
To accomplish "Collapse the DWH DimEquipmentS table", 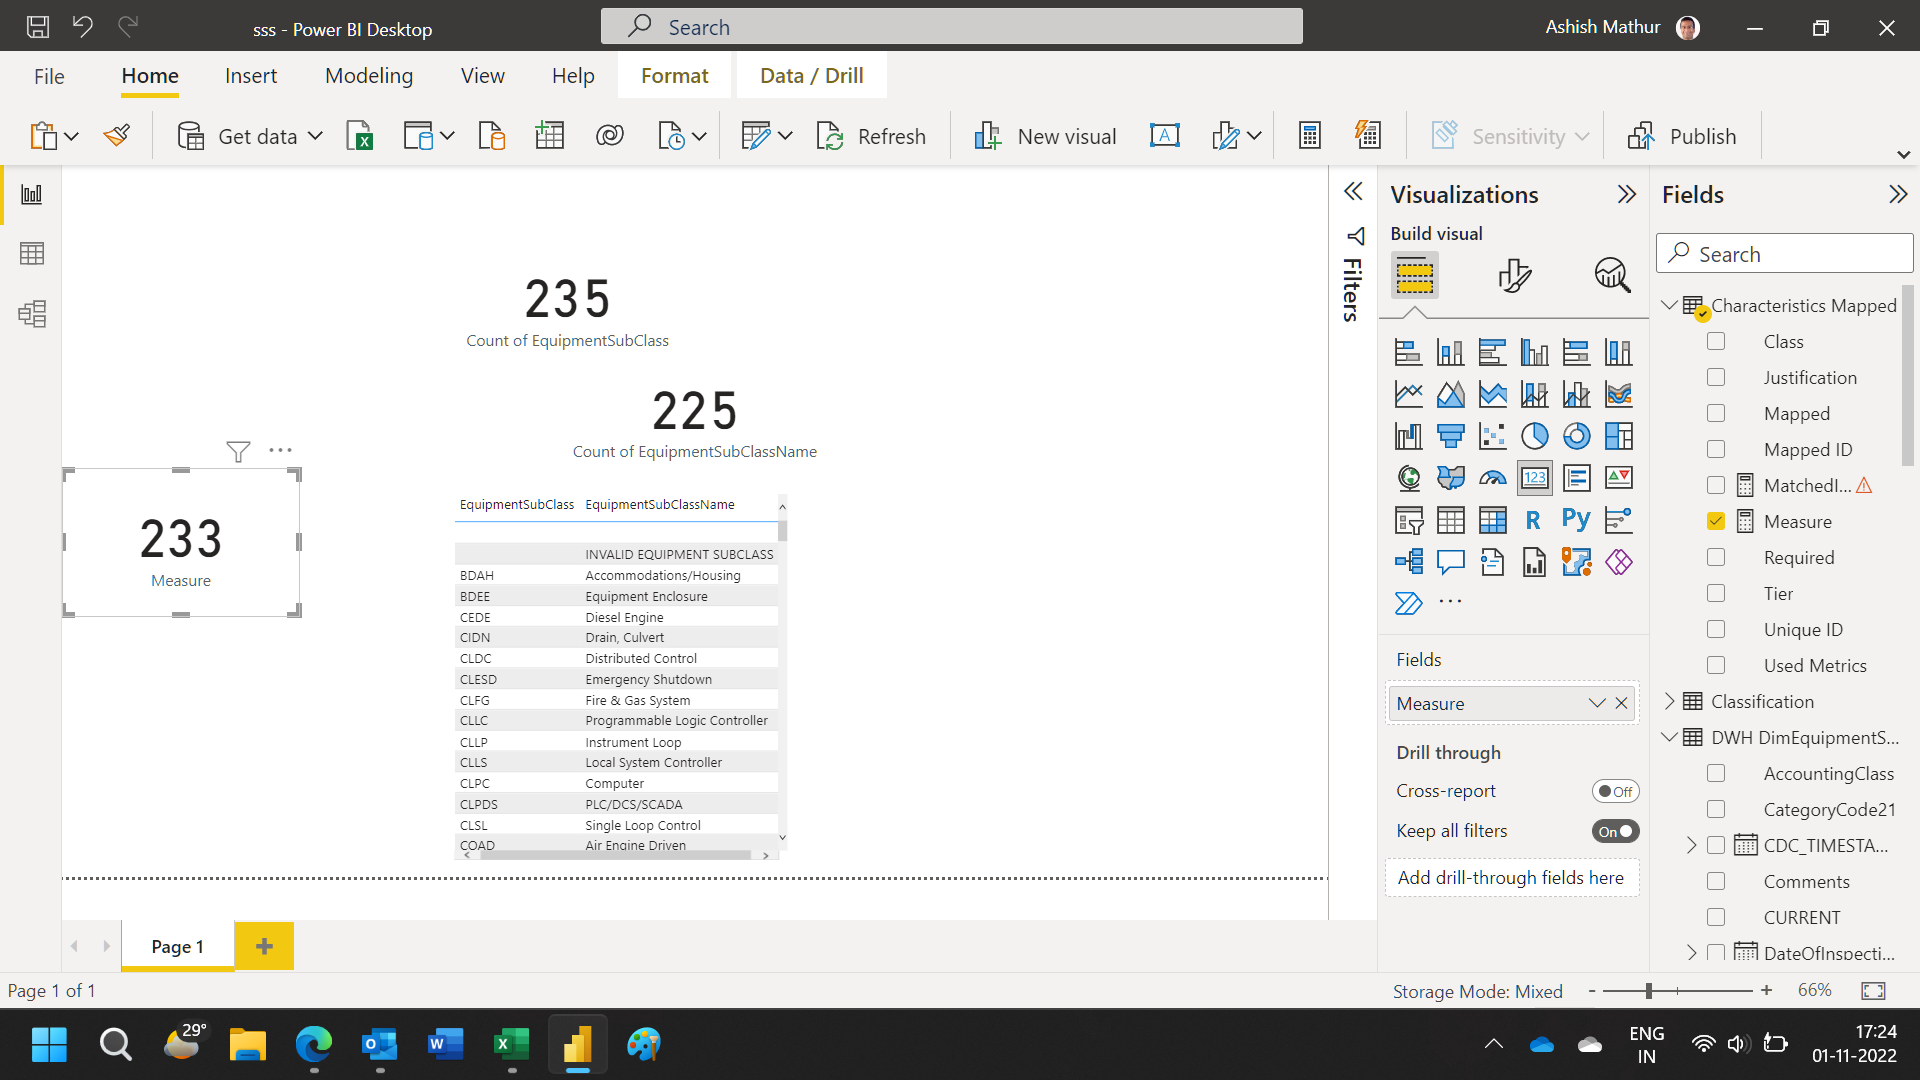I will pyautogui.click(x=1669, y=737).
